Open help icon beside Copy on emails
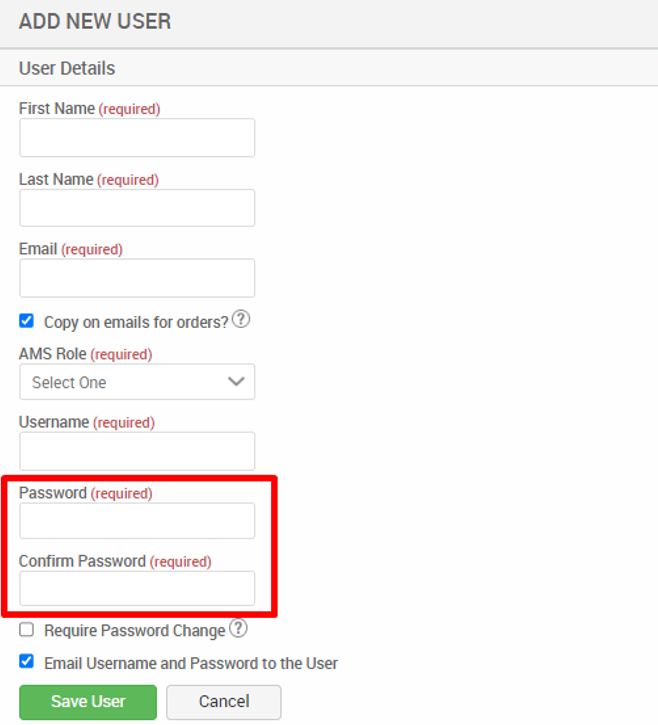Viewport: 658px width, 725px height. click(x=240, y=319)
